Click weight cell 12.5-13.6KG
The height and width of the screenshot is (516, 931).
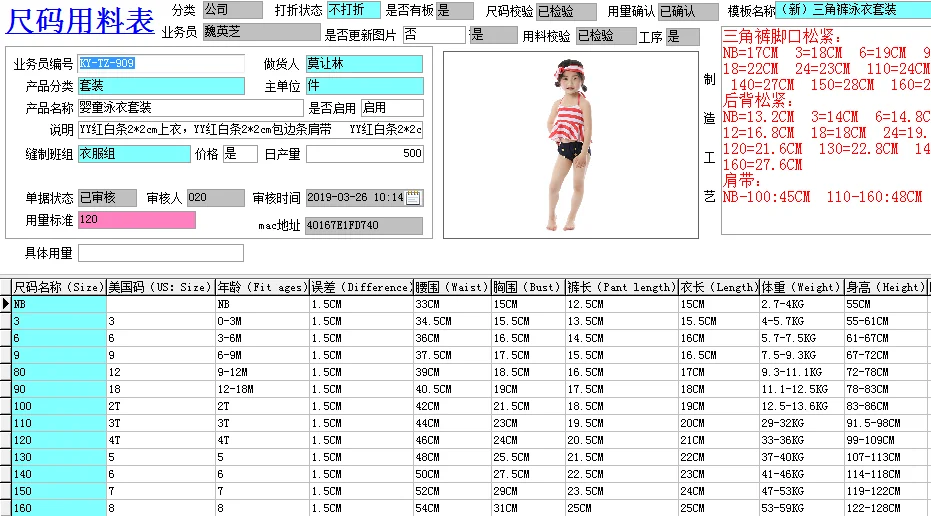[x=801, y=406]
